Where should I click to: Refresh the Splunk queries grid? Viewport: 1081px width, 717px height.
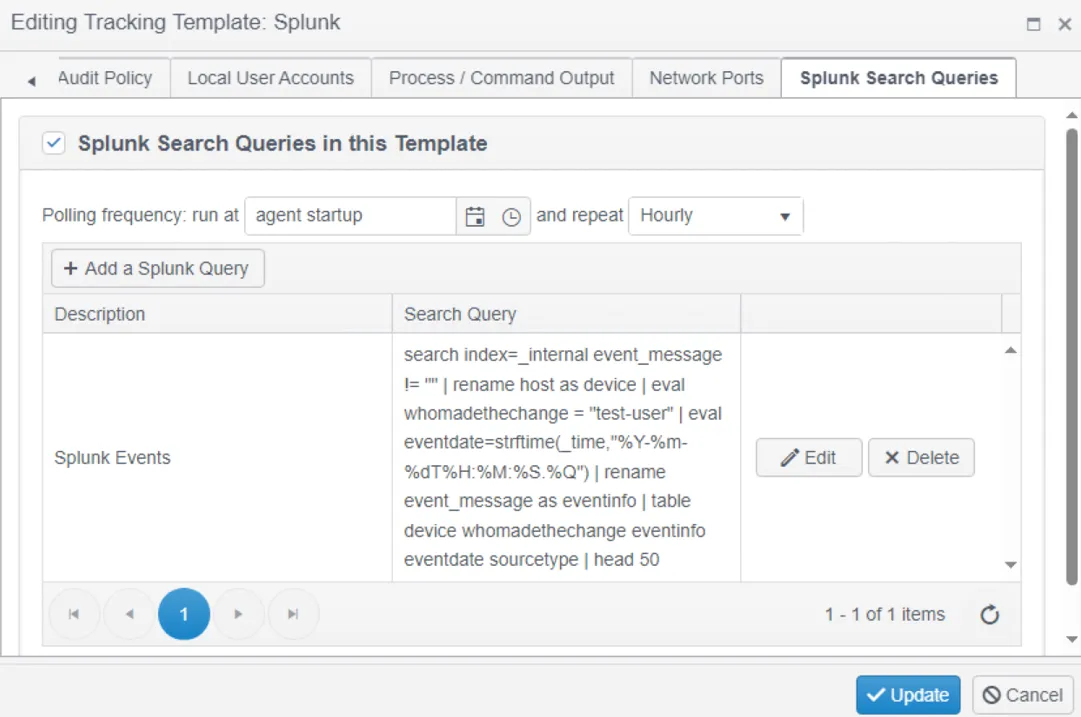point(989,614)
